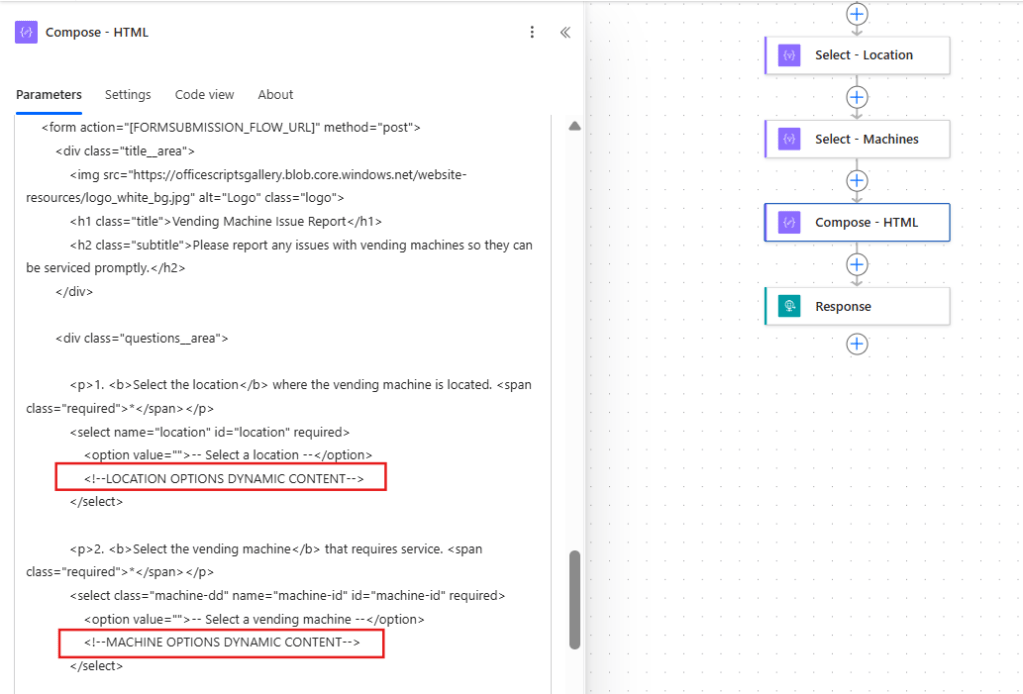Click the Compose action icon in the panel header

(25, 32)
